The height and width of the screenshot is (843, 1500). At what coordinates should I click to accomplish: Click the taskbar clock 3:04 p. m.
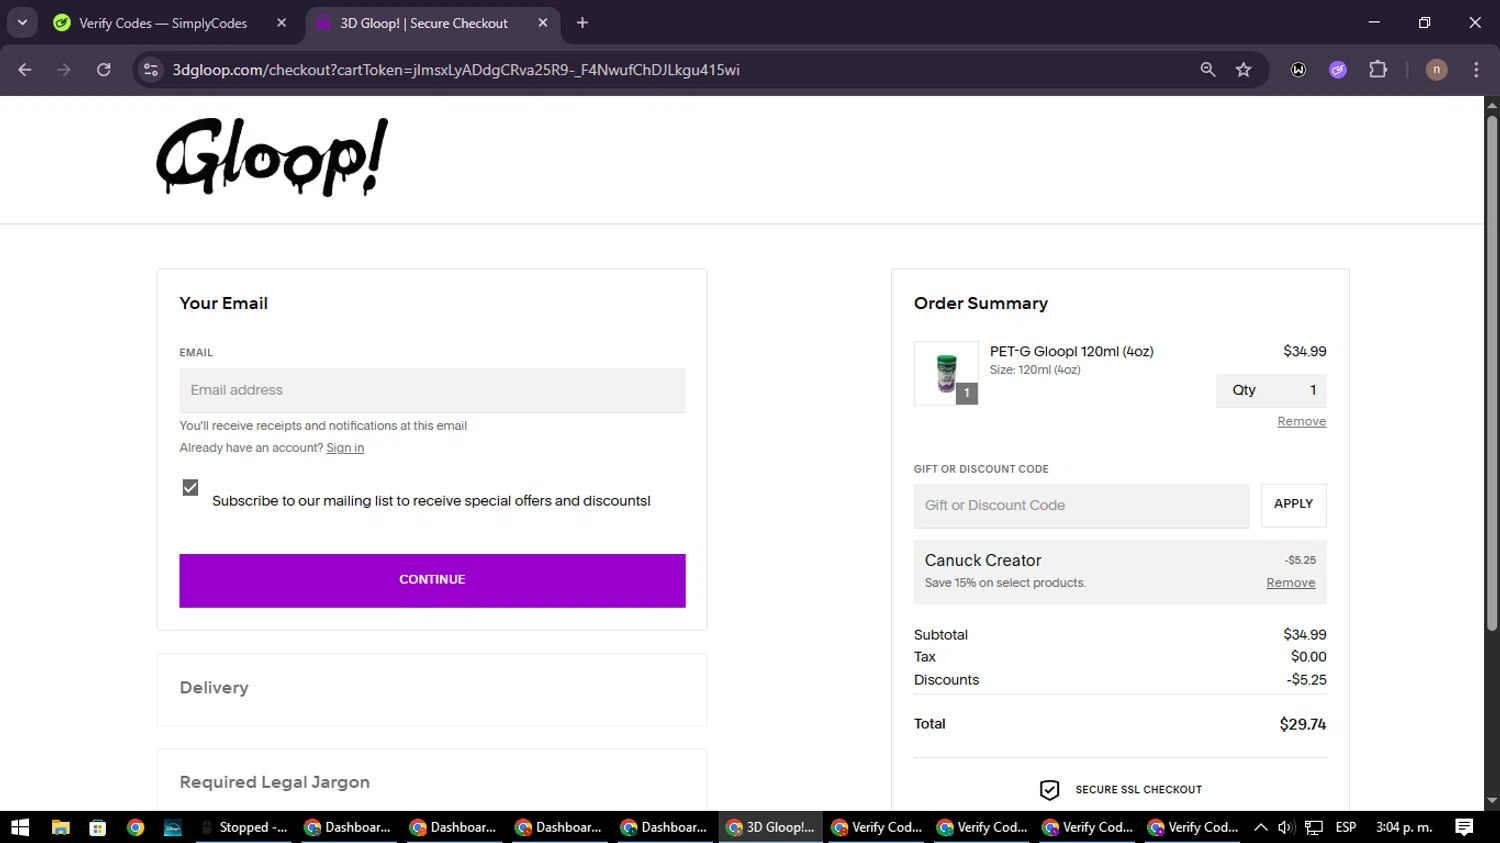click(1404, 827)
